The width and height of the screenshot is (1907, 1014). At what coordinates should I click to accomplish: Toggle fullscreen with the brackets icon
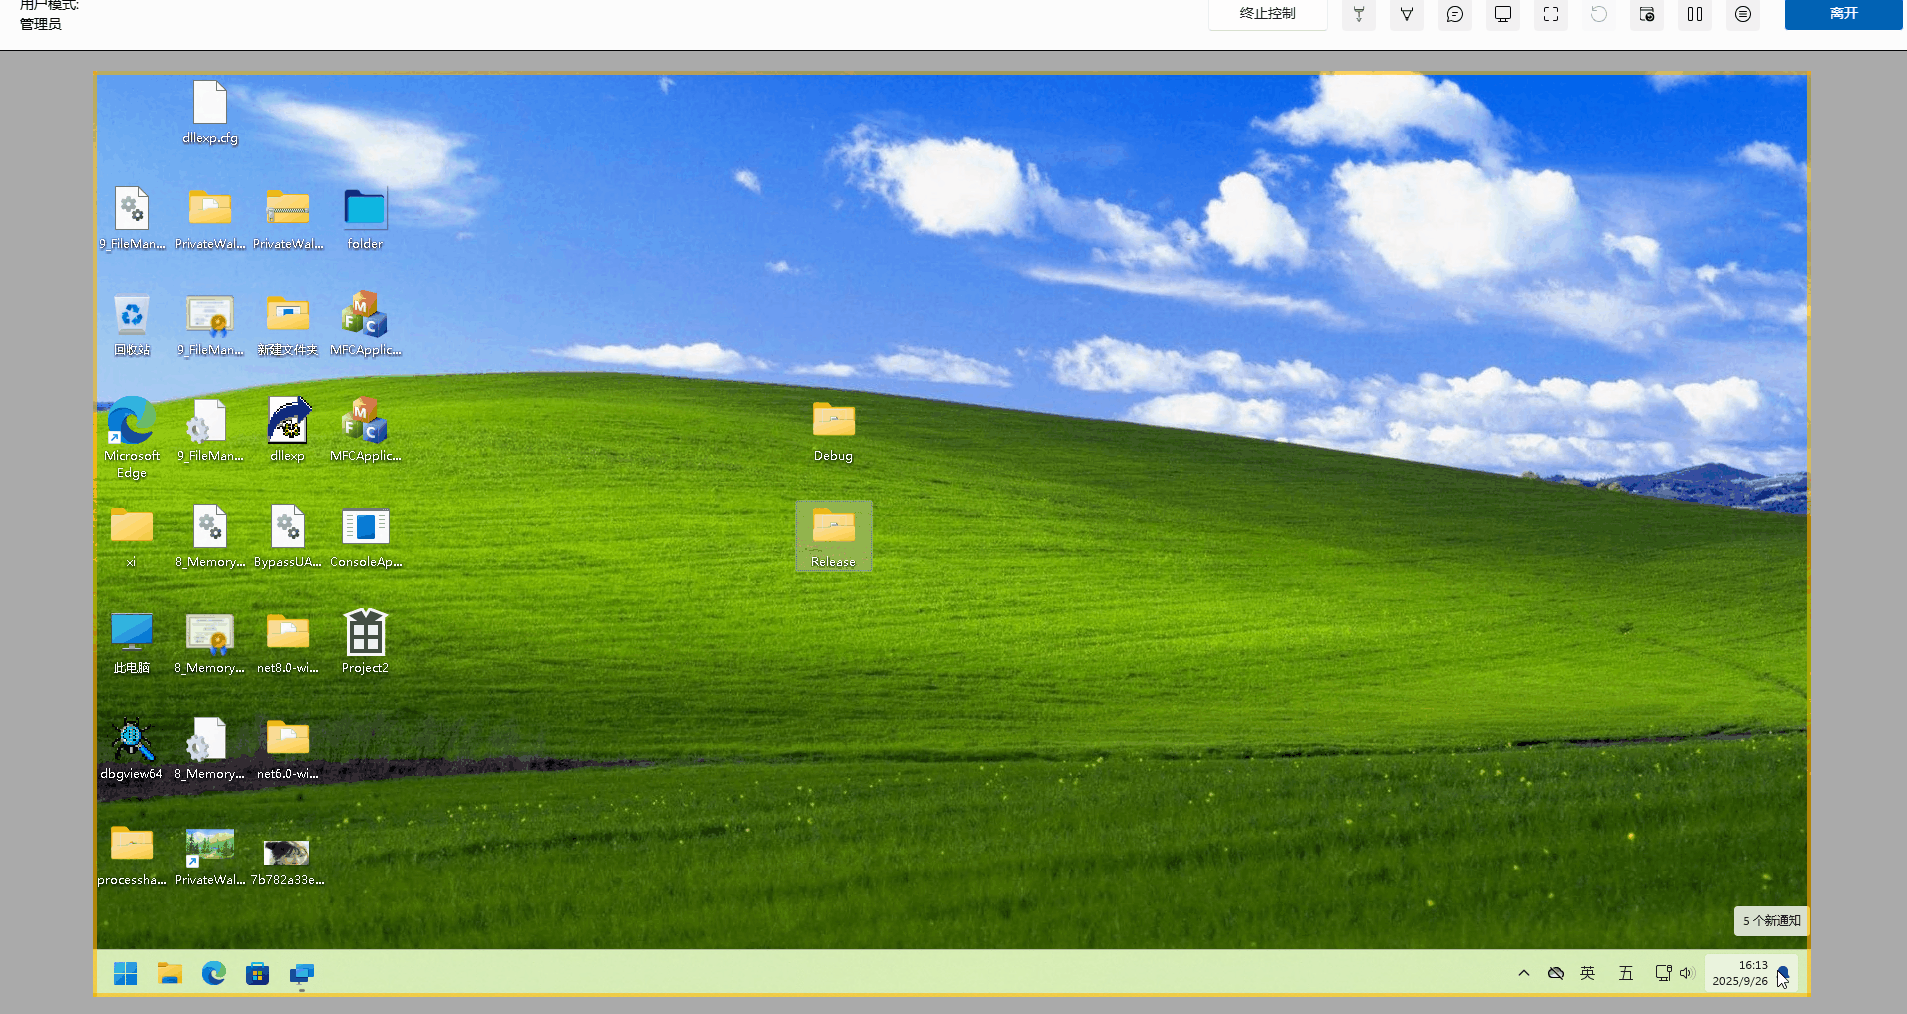pos(1551,14)
